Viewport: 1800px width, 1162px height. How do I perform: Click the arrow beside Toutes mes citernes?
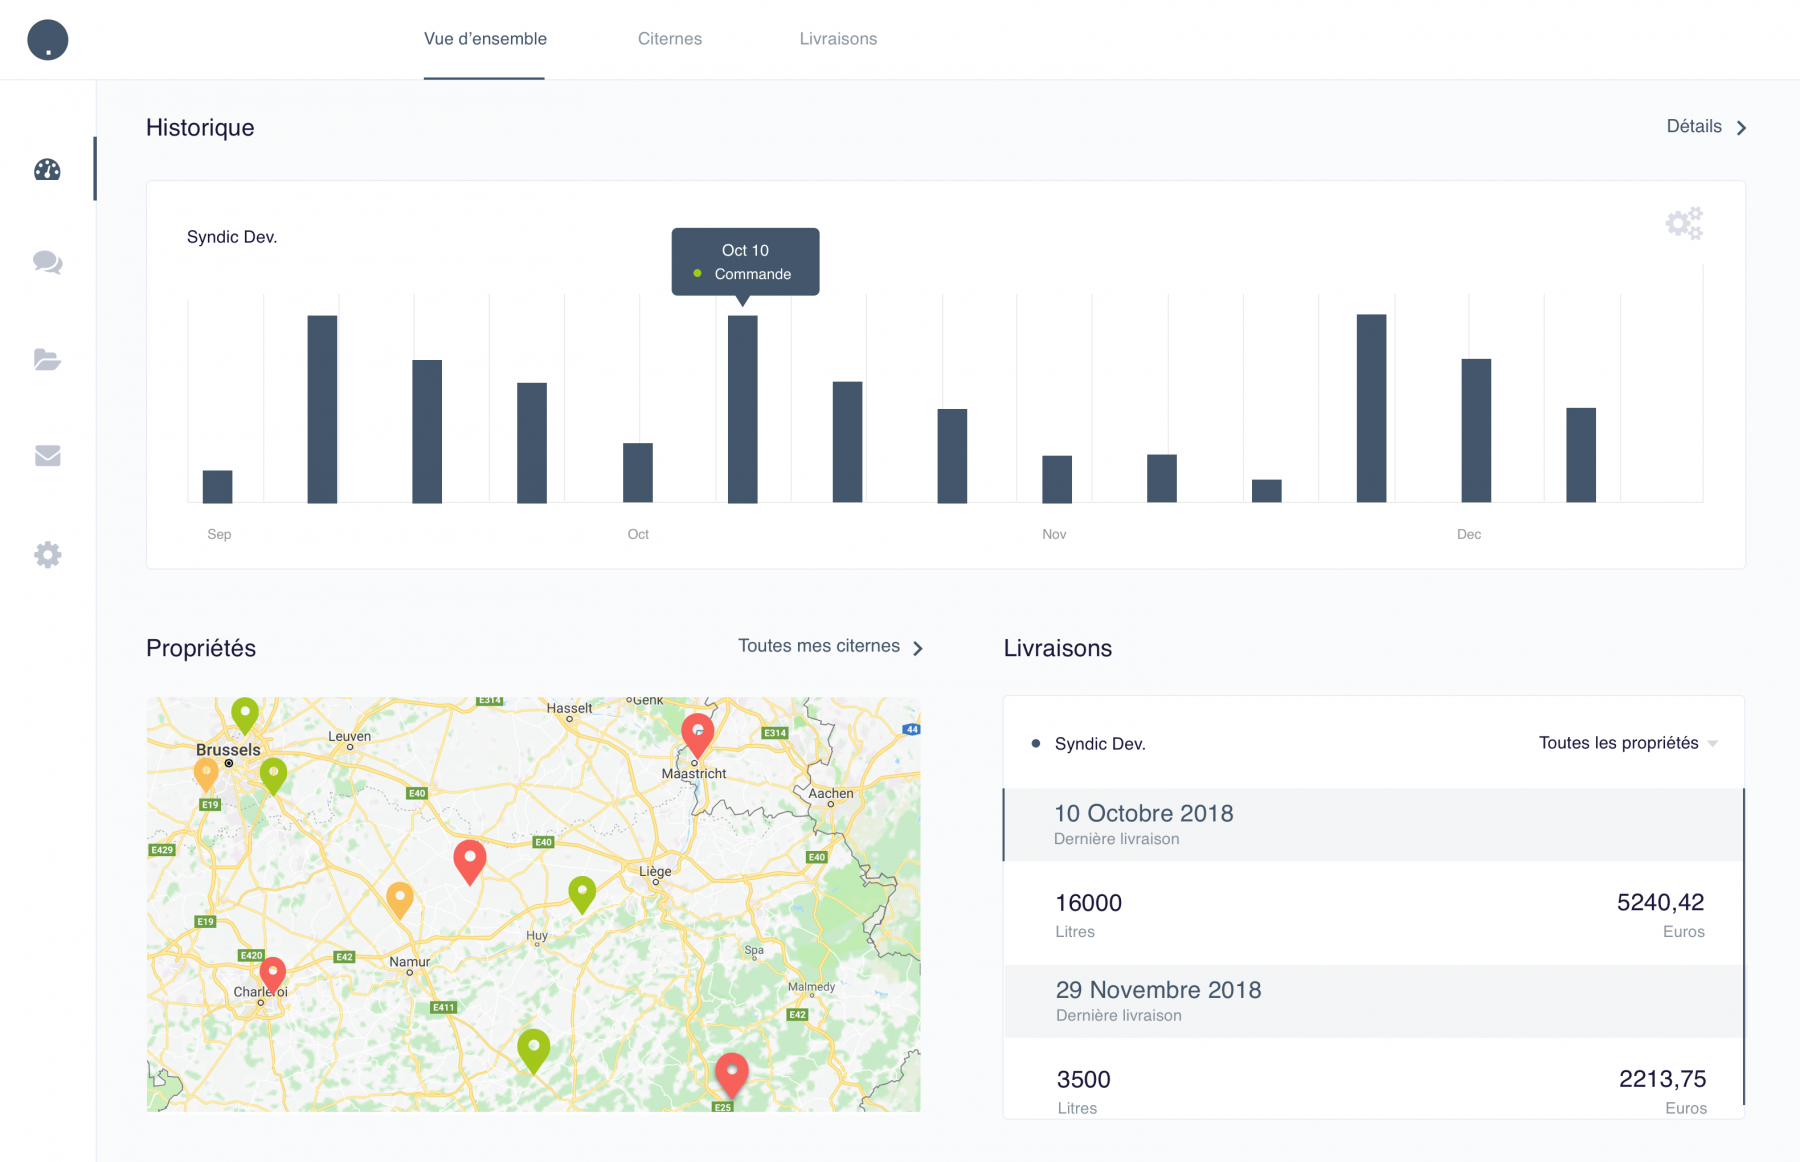[918, 648]
